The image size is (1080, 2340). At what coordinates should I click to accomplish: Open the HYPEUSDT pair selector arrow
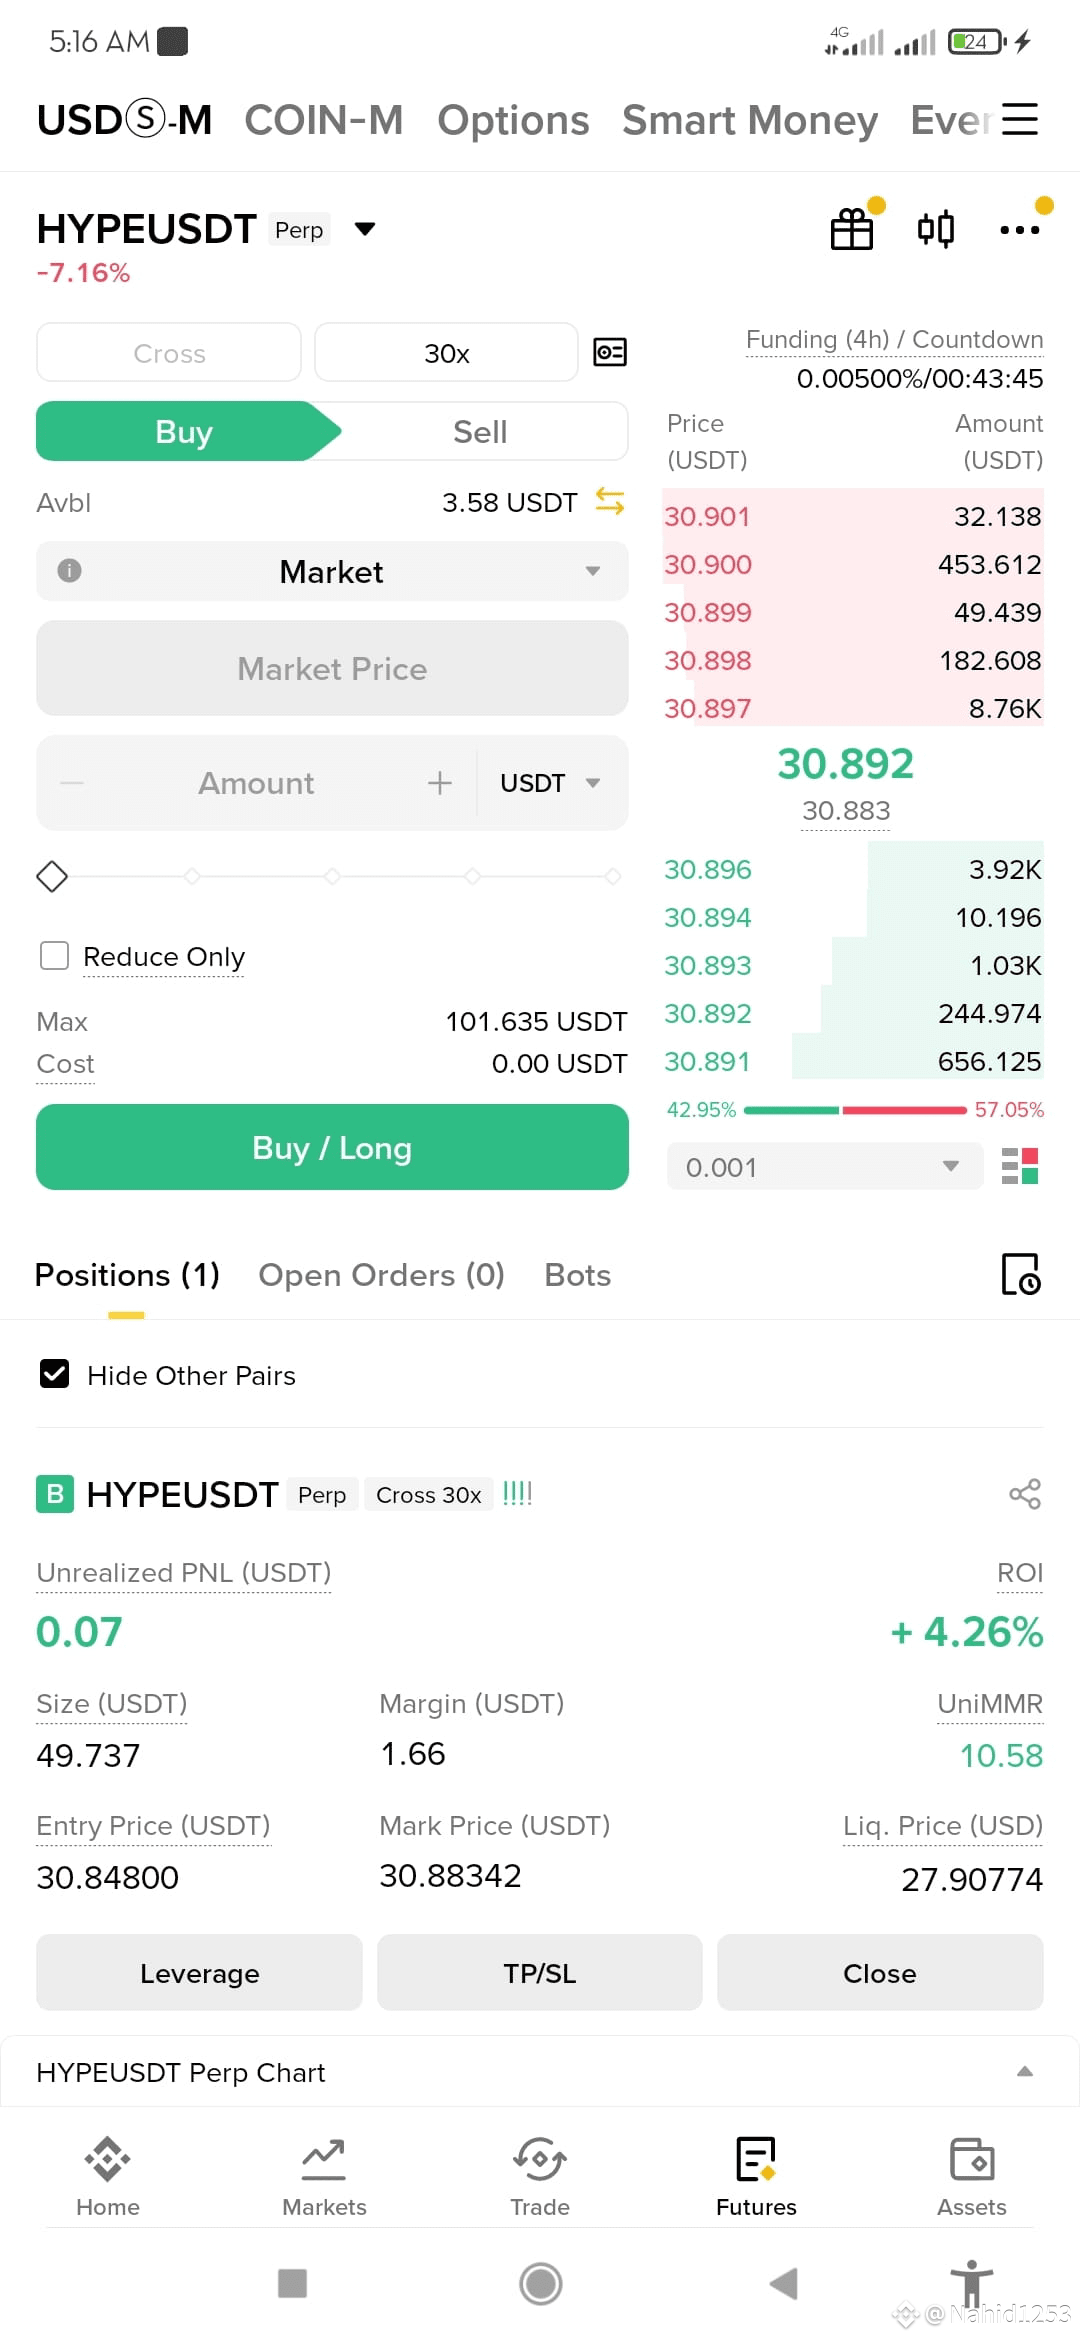click(x=365, y=229)
